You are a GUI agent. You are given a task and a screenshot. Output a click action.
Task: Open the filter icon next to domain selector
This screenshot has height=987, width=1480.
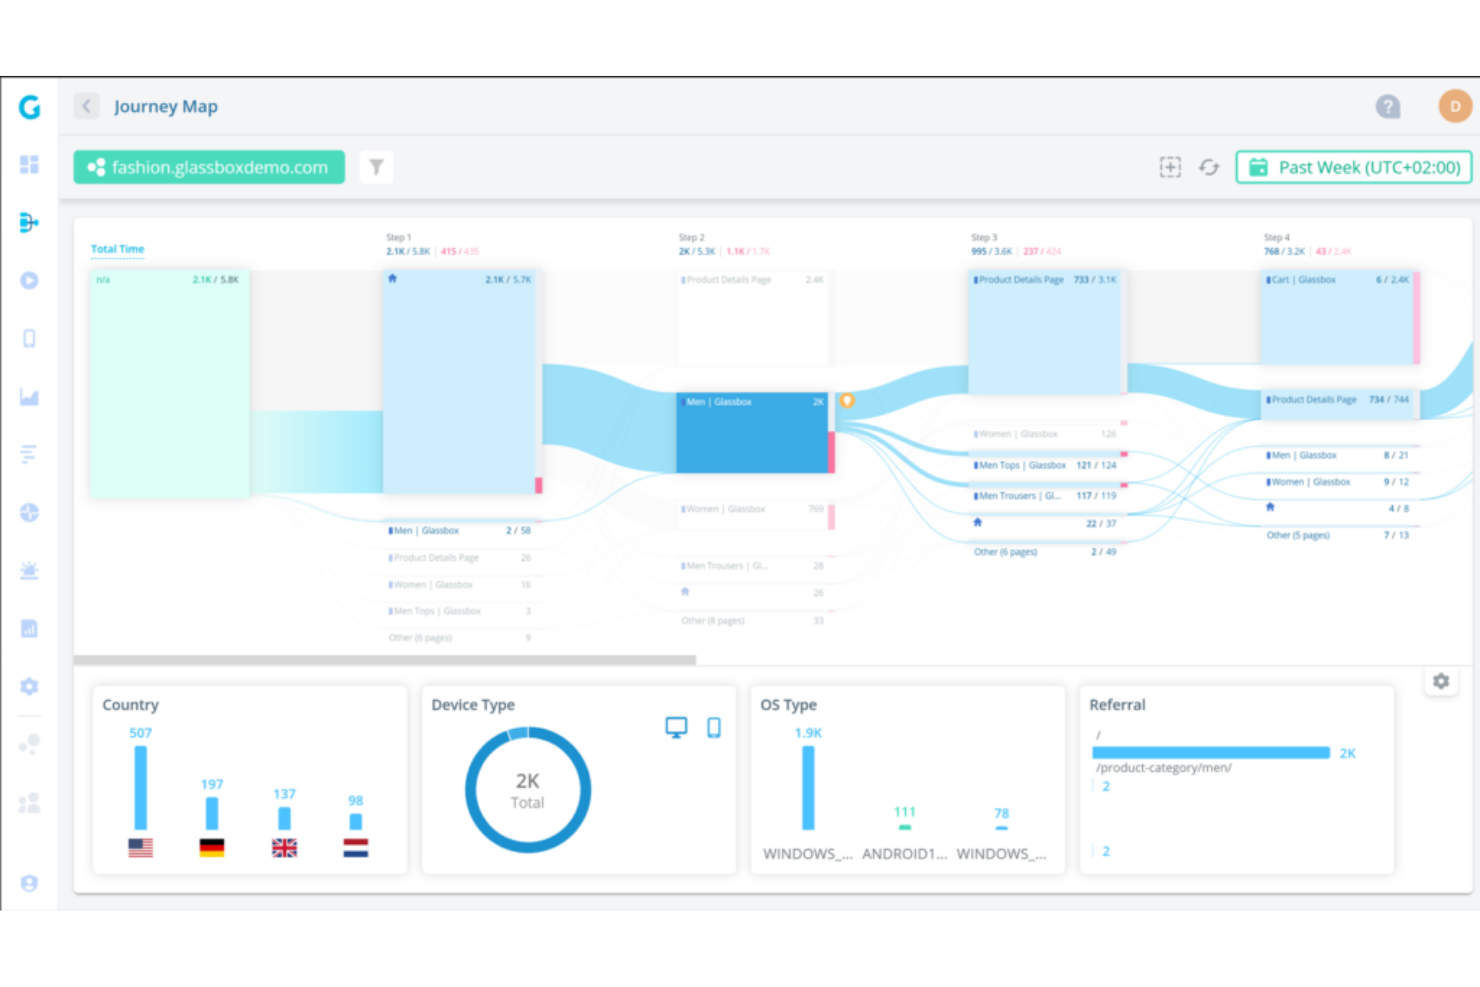[x=376, y=167]
